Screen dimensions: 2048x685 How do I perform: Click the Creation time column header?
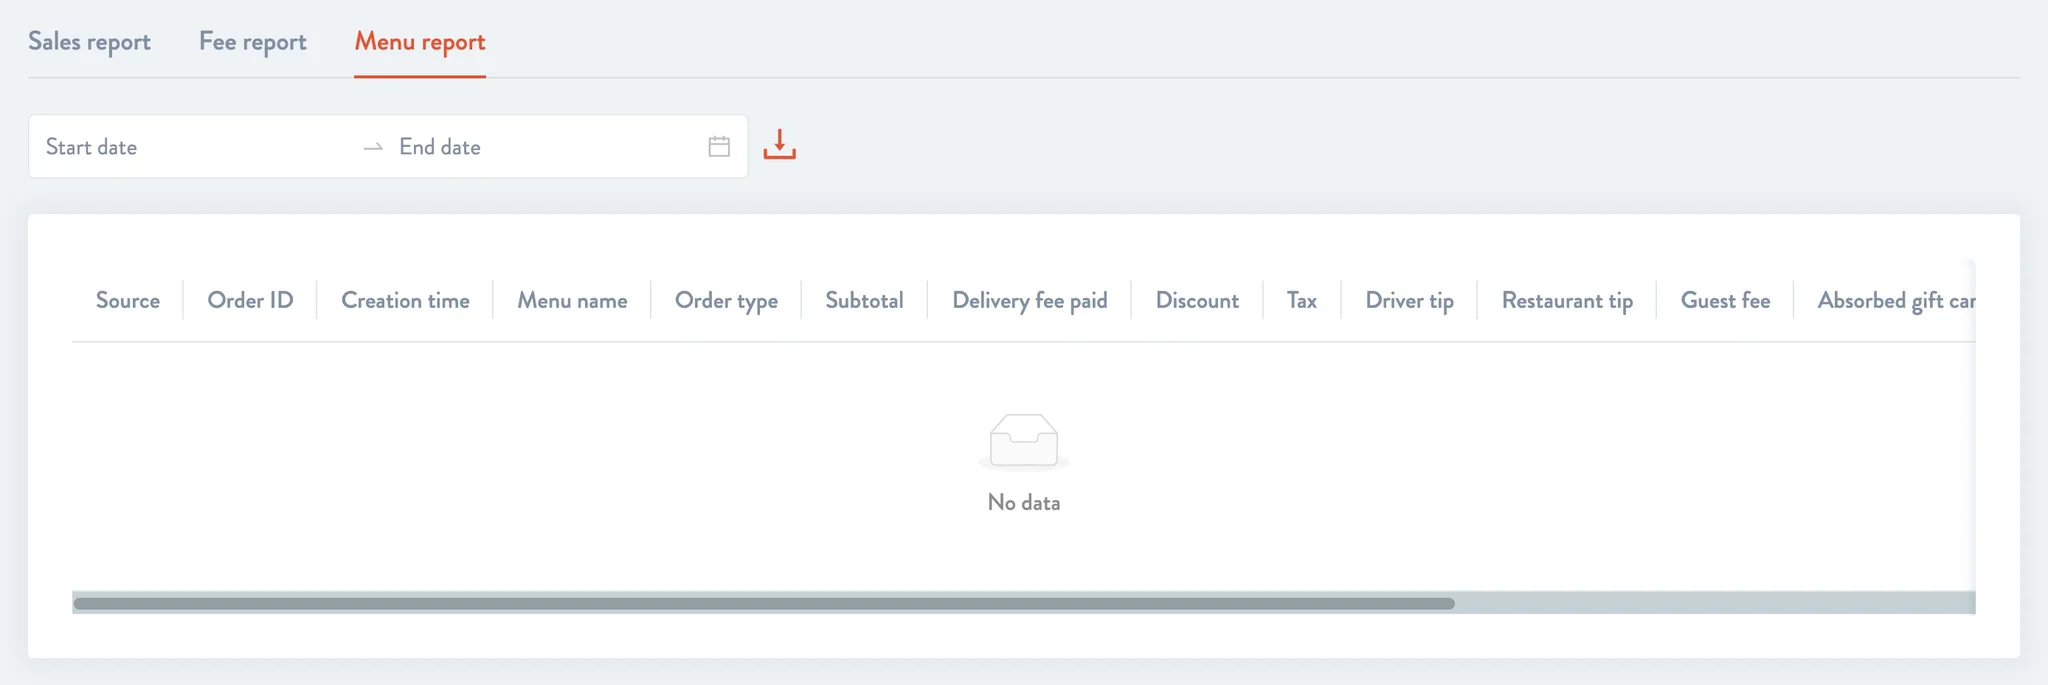405,300
